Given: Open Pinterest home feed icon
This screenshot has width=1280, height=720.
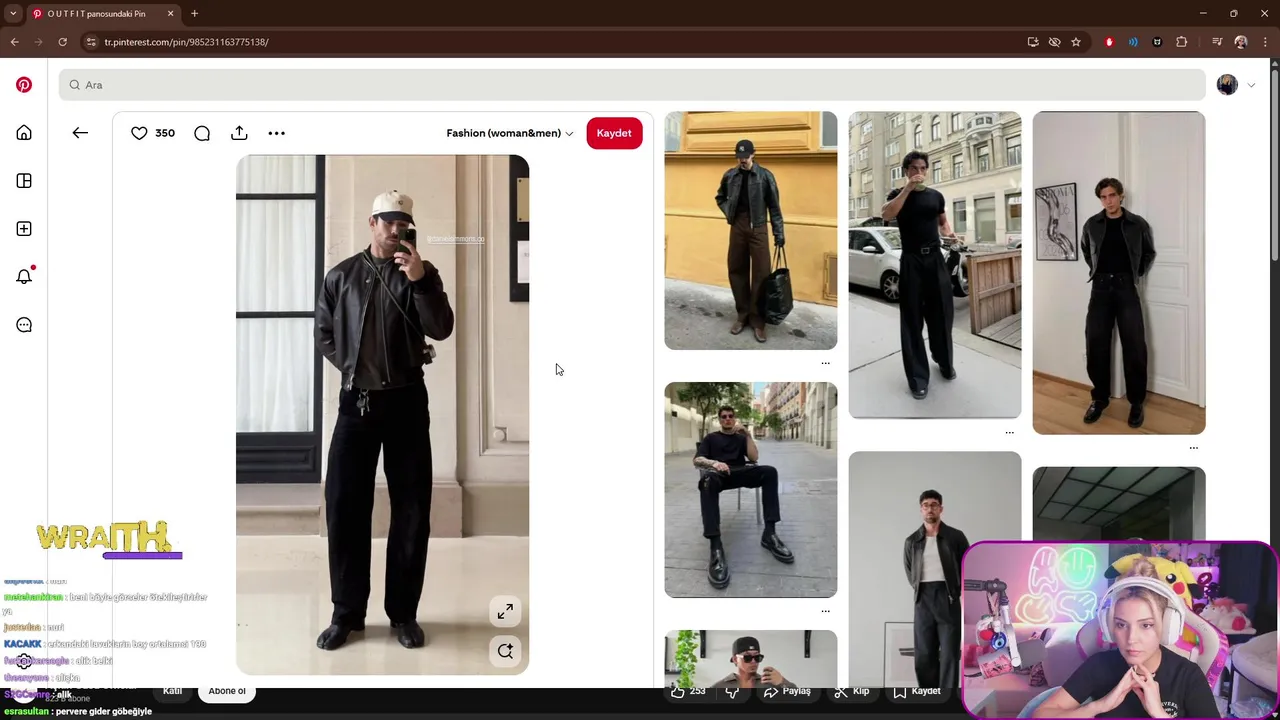Looking at the screenshot, I should [24, 133].
